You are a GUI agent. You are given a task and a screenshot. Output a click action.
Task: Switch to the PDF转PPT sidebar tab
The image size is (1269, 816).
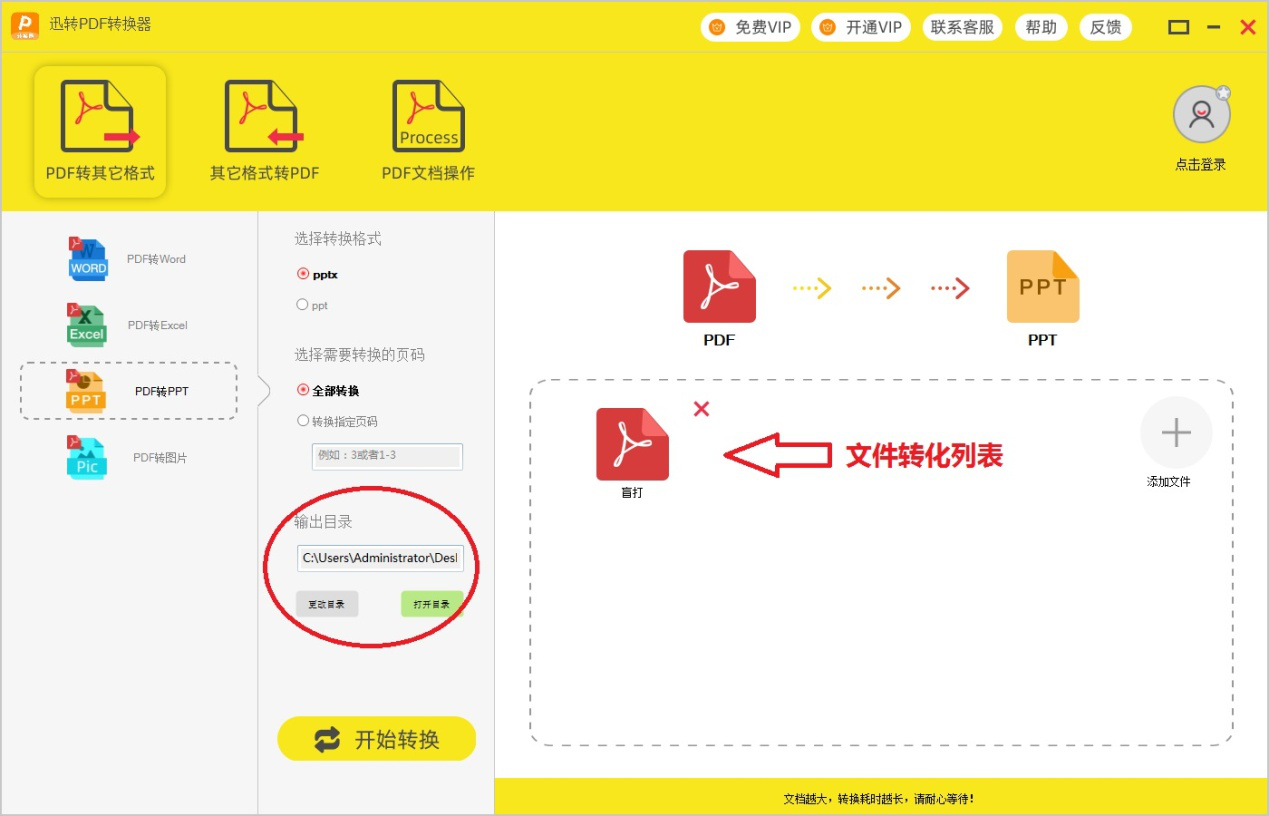pyautogui.click(x=127, y=391)
